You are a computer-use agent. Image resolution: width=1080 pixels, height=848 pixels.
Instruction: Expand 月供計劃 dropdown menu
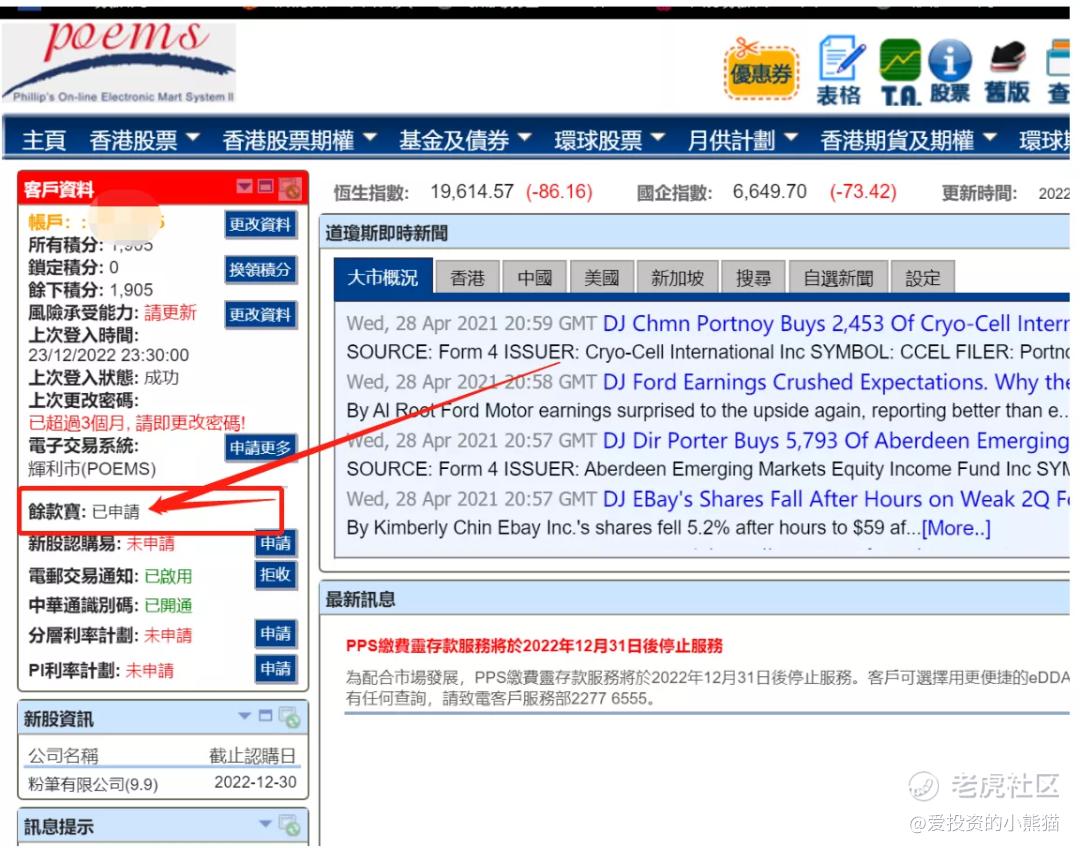[742, 141]
